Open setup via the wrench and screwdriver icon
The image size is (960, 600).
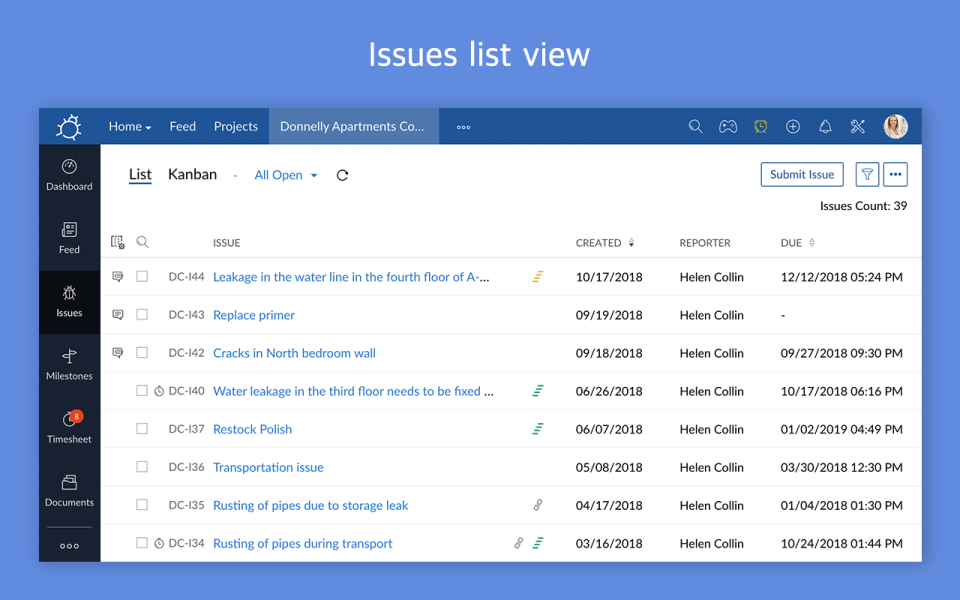[857, 126]
